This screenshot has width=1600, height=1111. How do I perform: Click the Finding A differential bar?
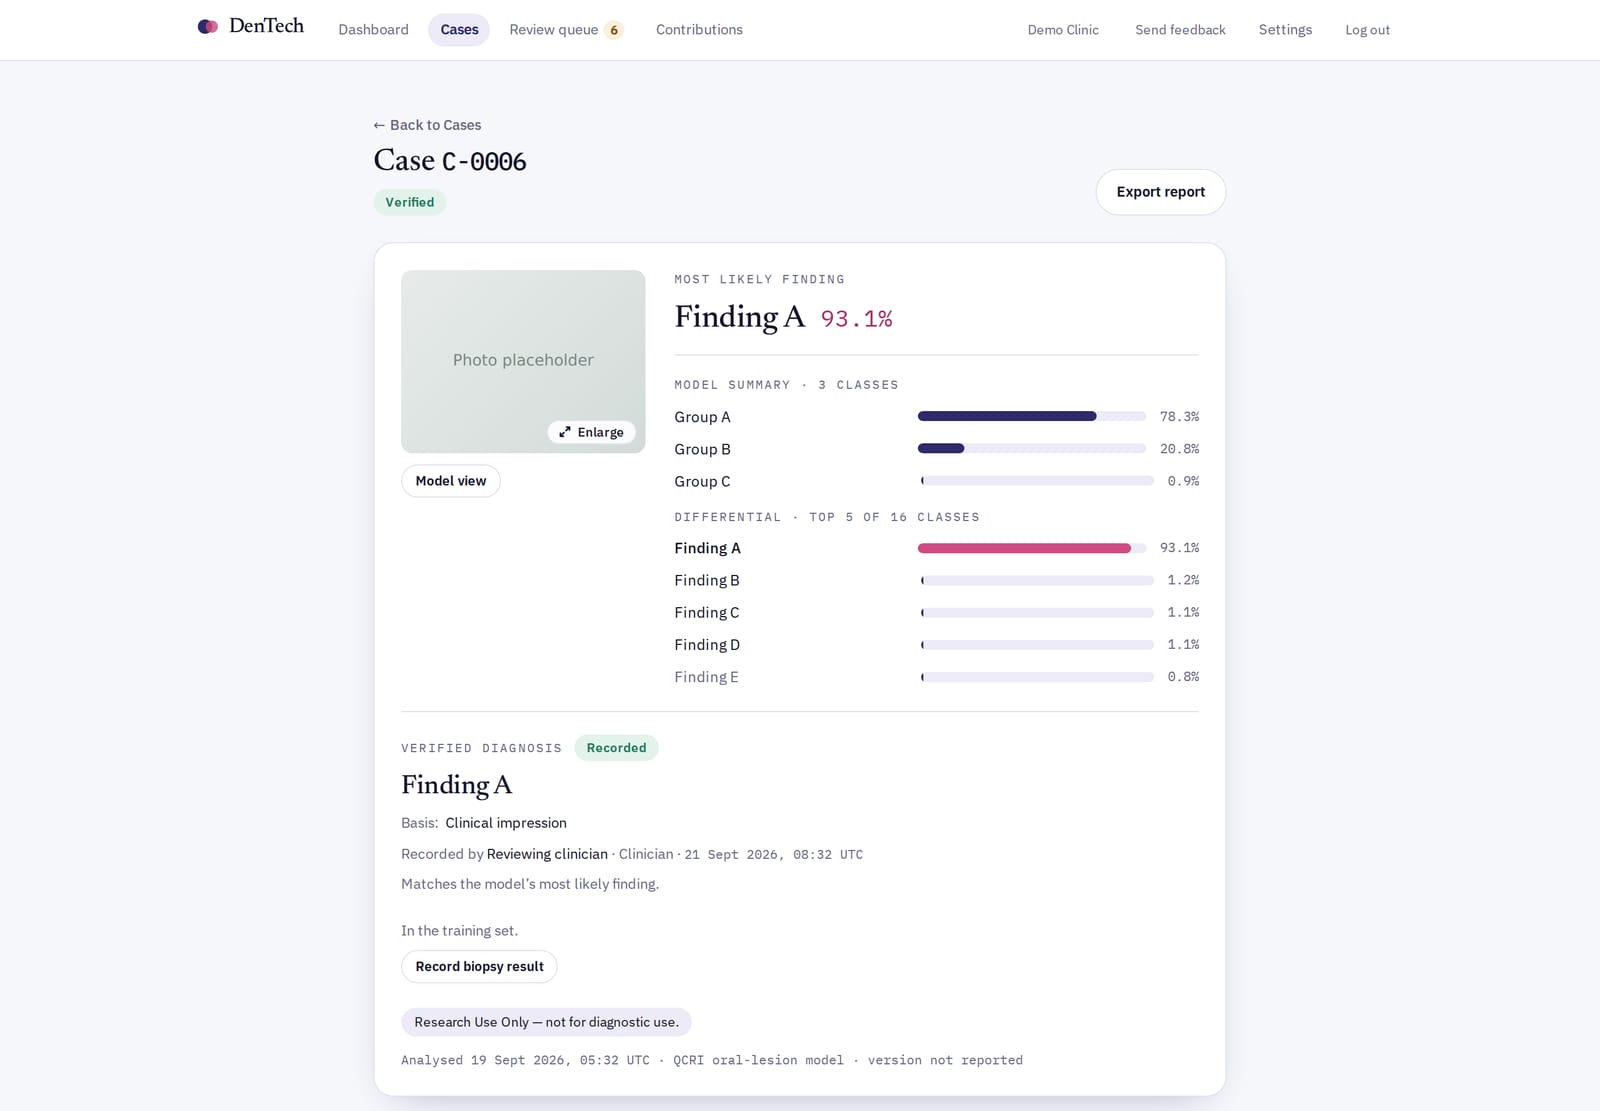coord(1032,548)
